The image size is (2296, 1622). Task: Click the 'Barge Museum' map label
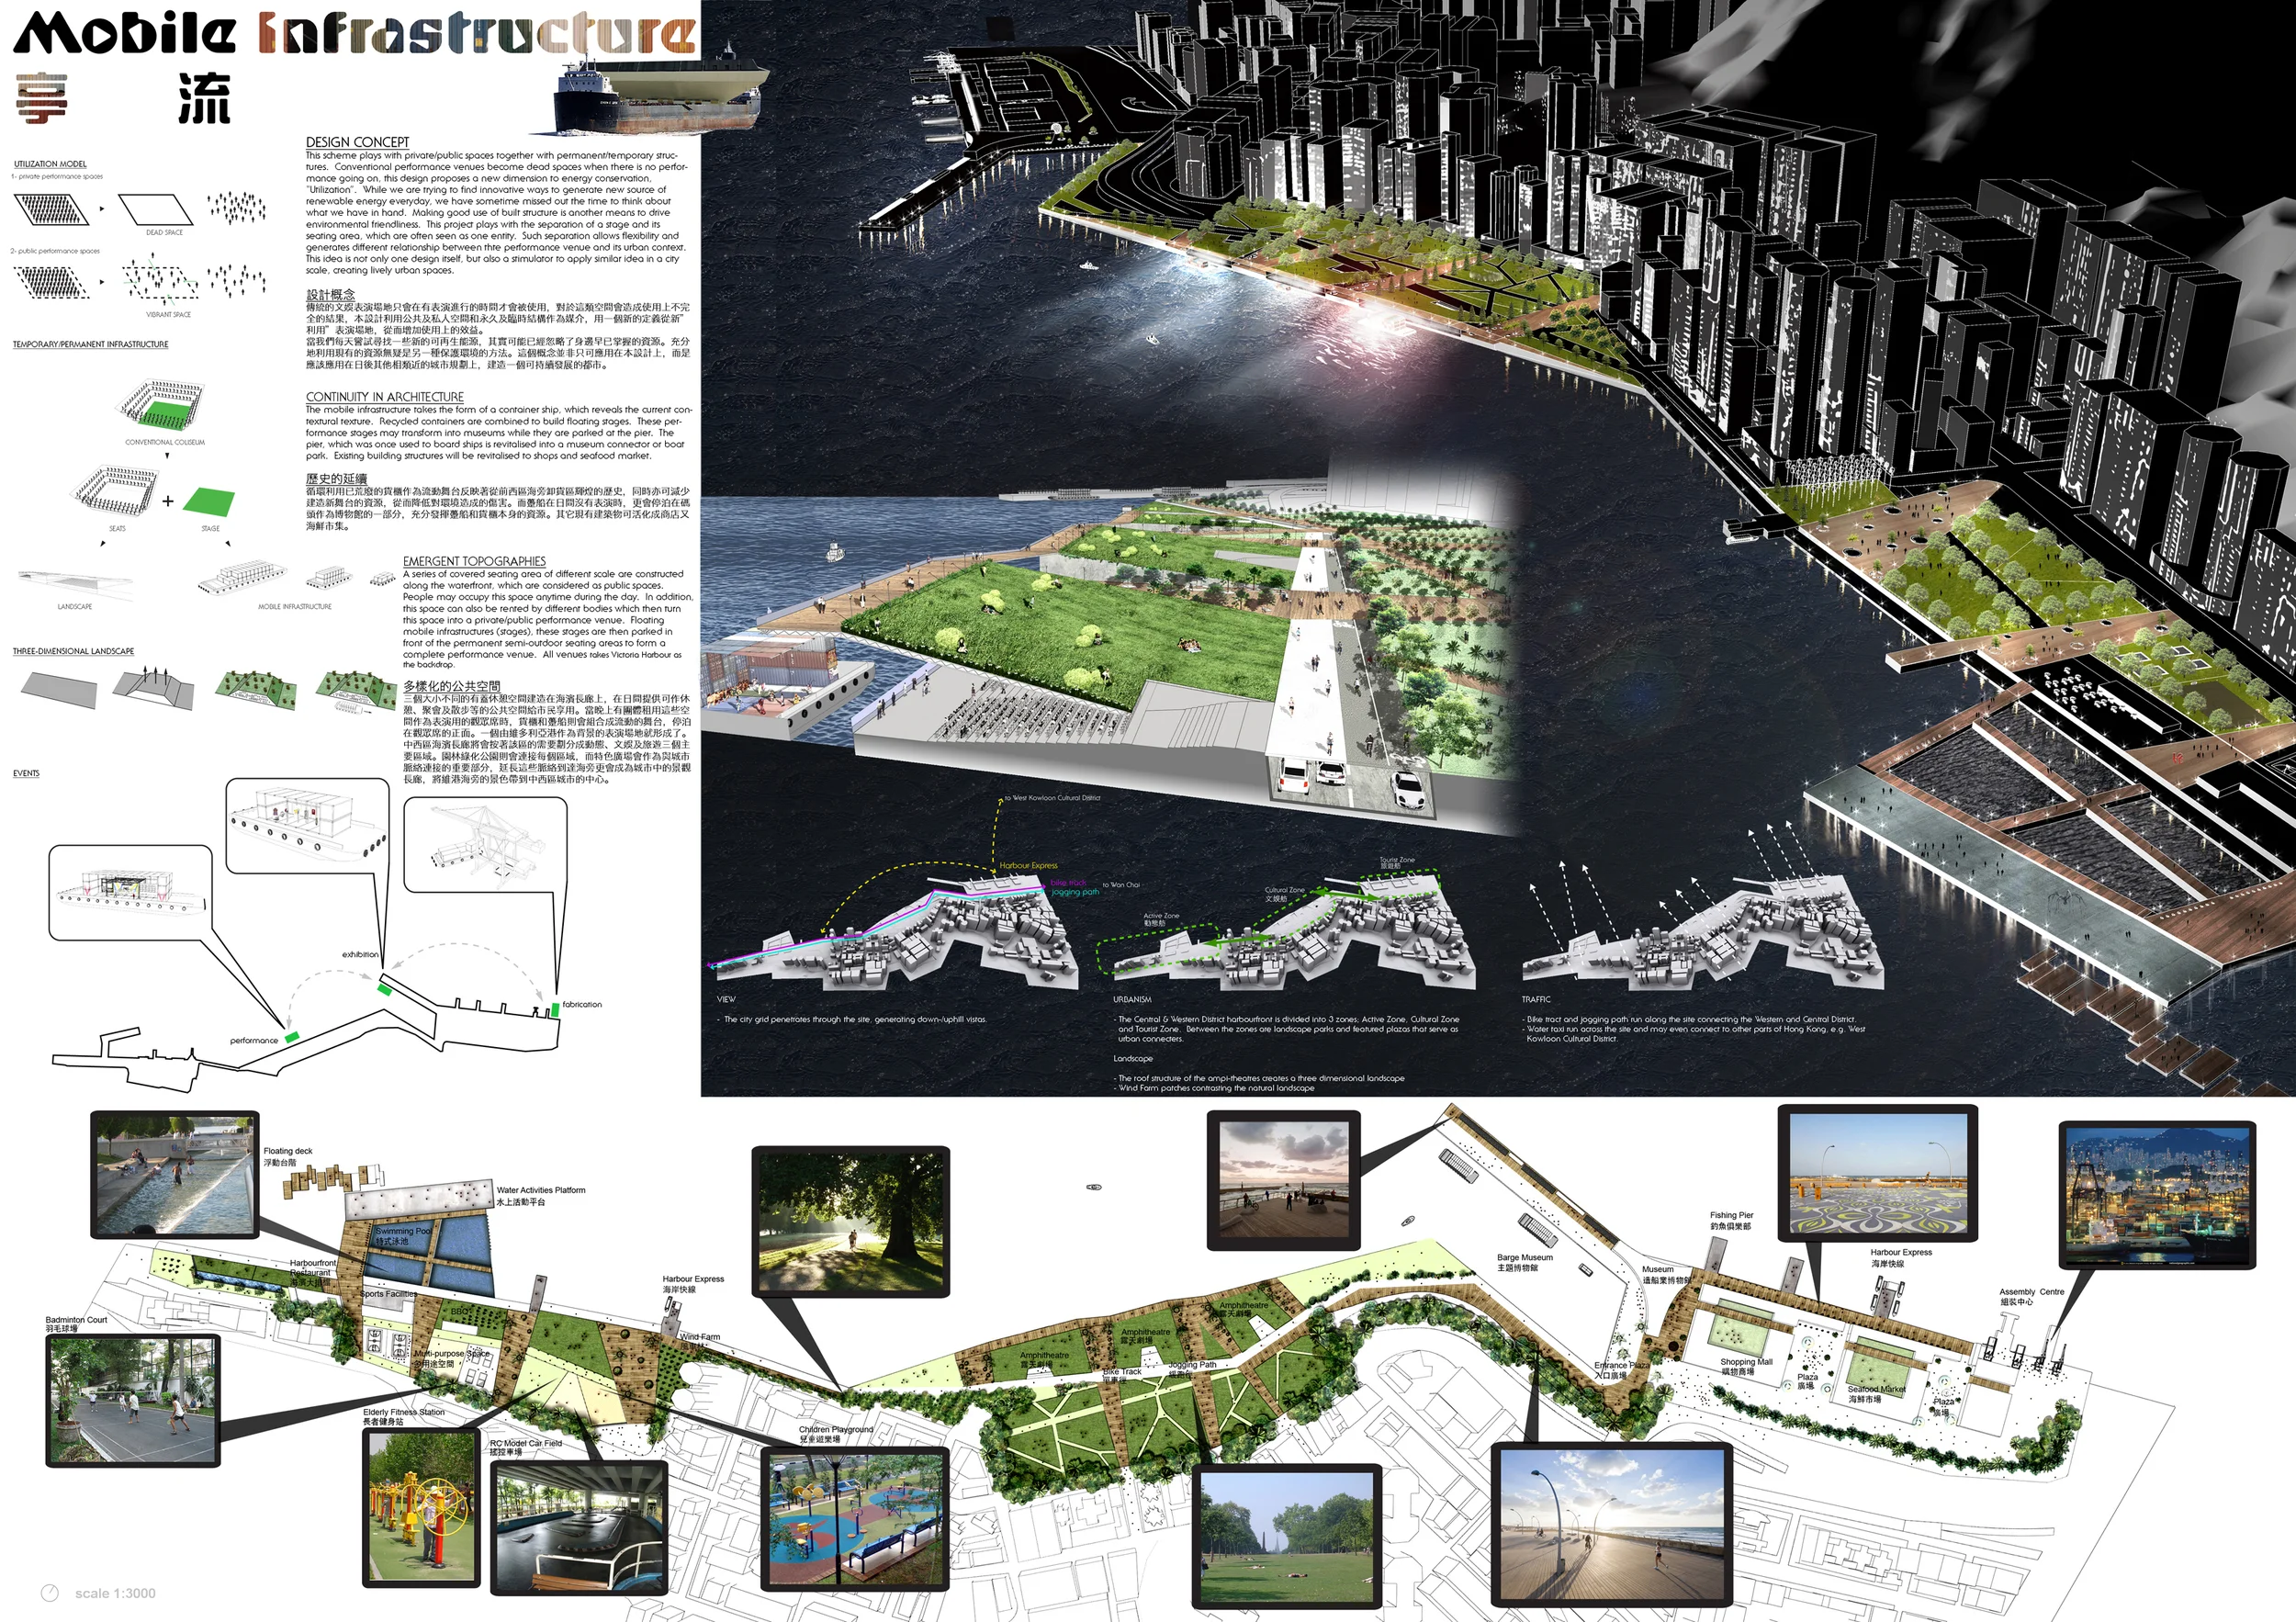click(x=1525, y=1257)
